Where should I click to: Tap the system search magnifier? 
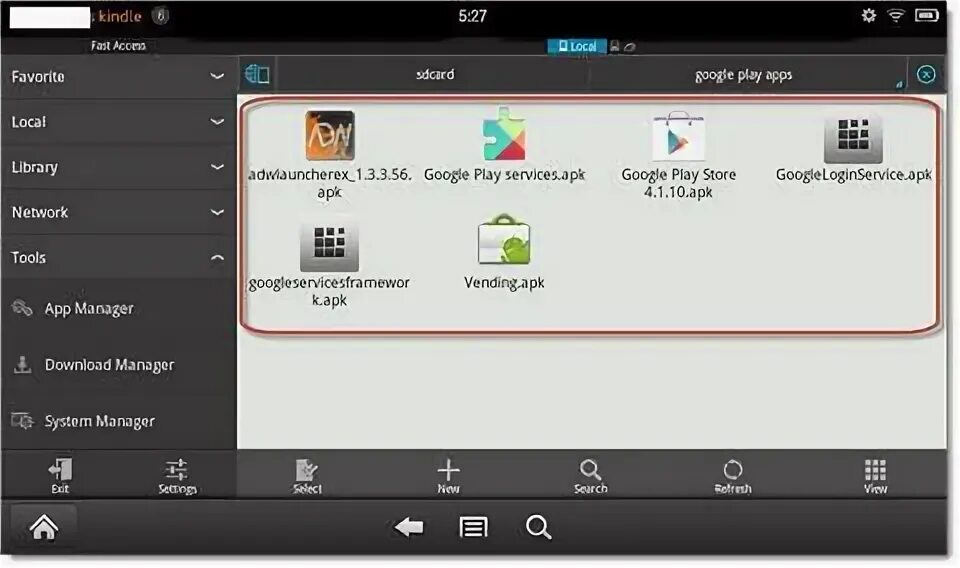click(x=539, y=527)
